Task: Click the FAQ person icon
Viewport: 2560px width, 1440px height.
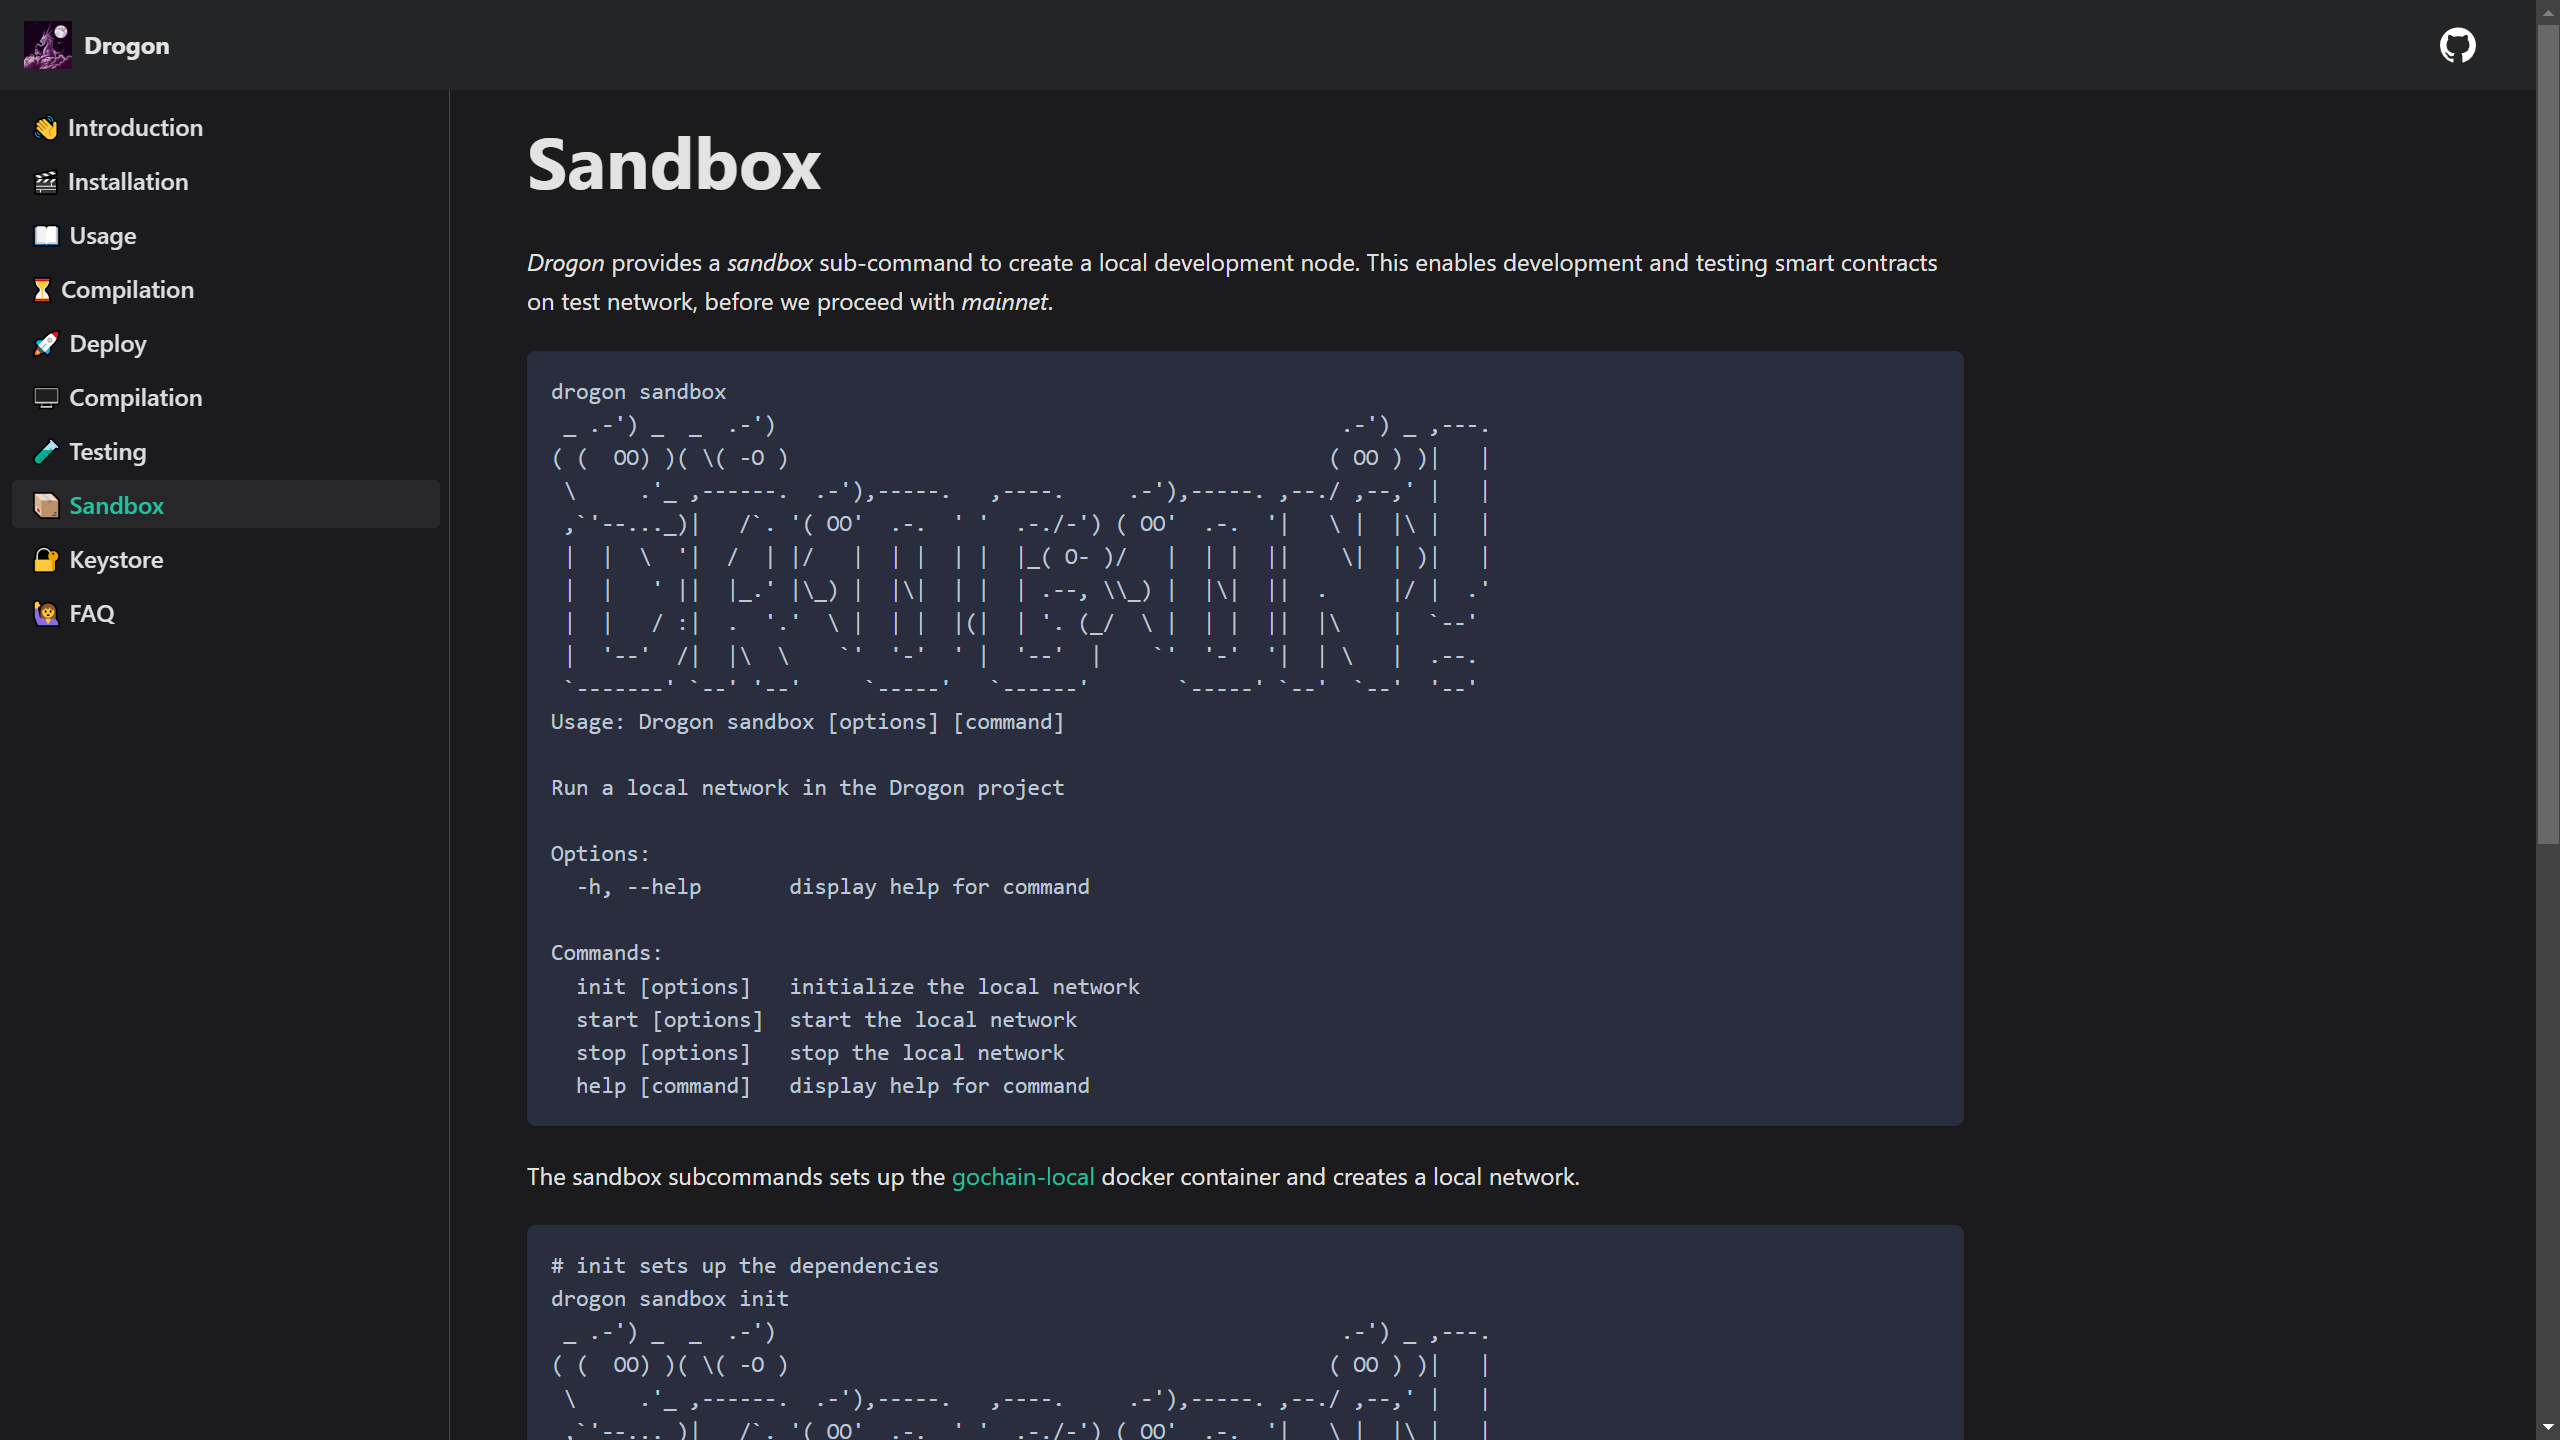Action: click(x=46, y=614)
